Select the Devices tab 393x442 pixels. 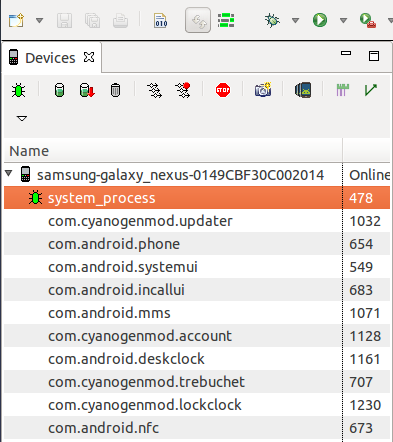point(50,58)
